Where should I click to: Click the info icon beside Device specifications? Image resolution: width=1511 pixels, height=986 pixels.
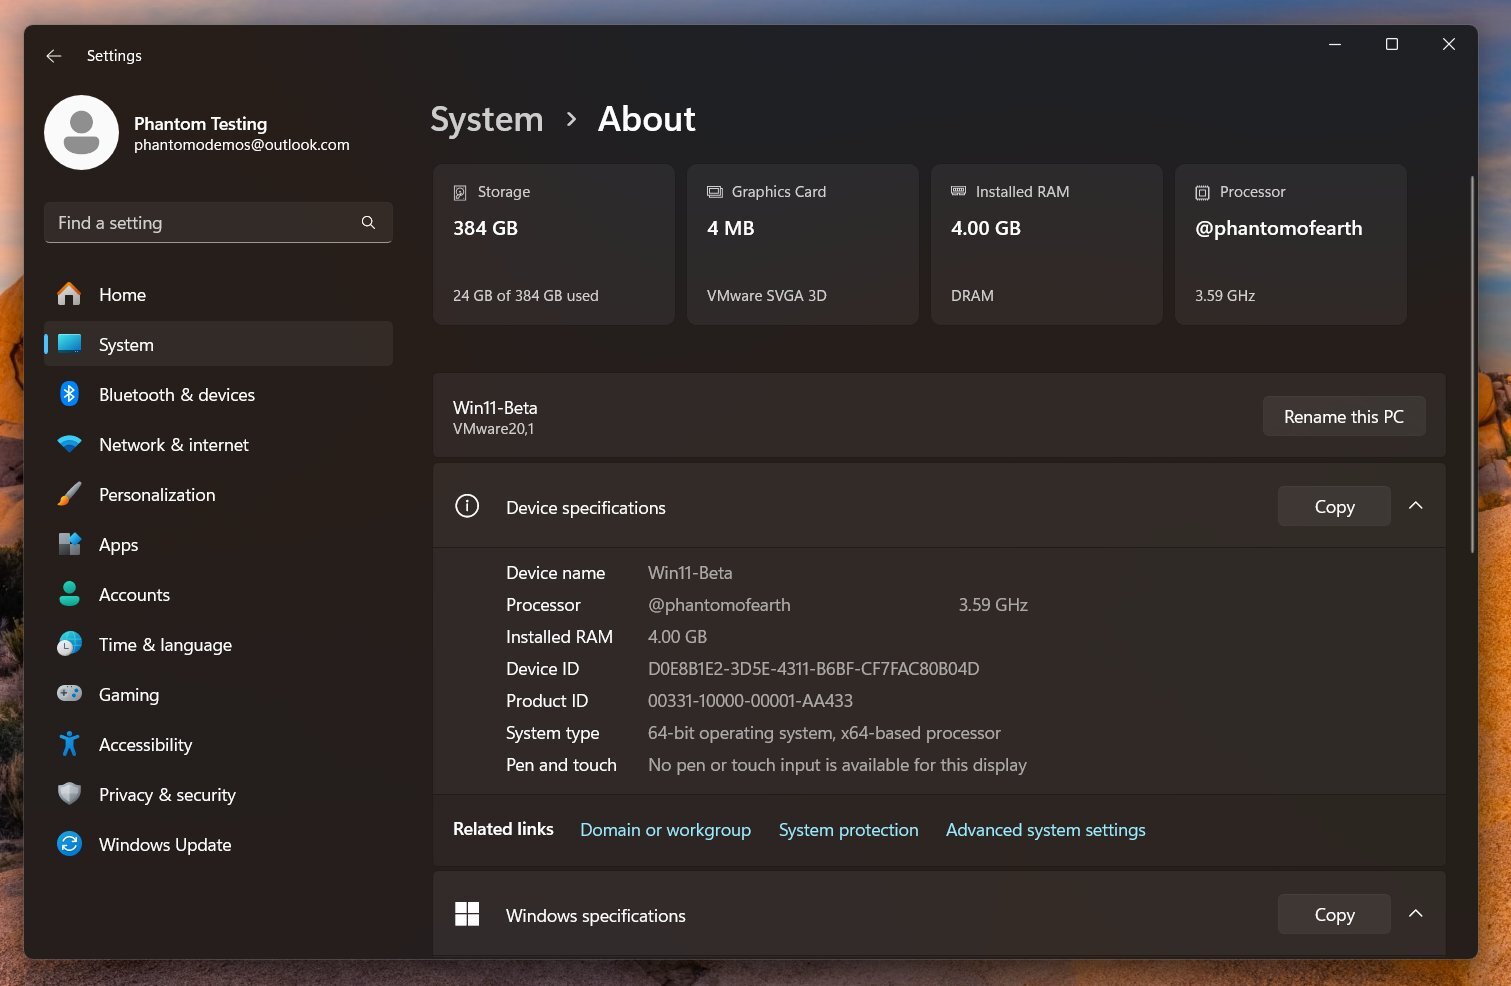tap(466, 506)
